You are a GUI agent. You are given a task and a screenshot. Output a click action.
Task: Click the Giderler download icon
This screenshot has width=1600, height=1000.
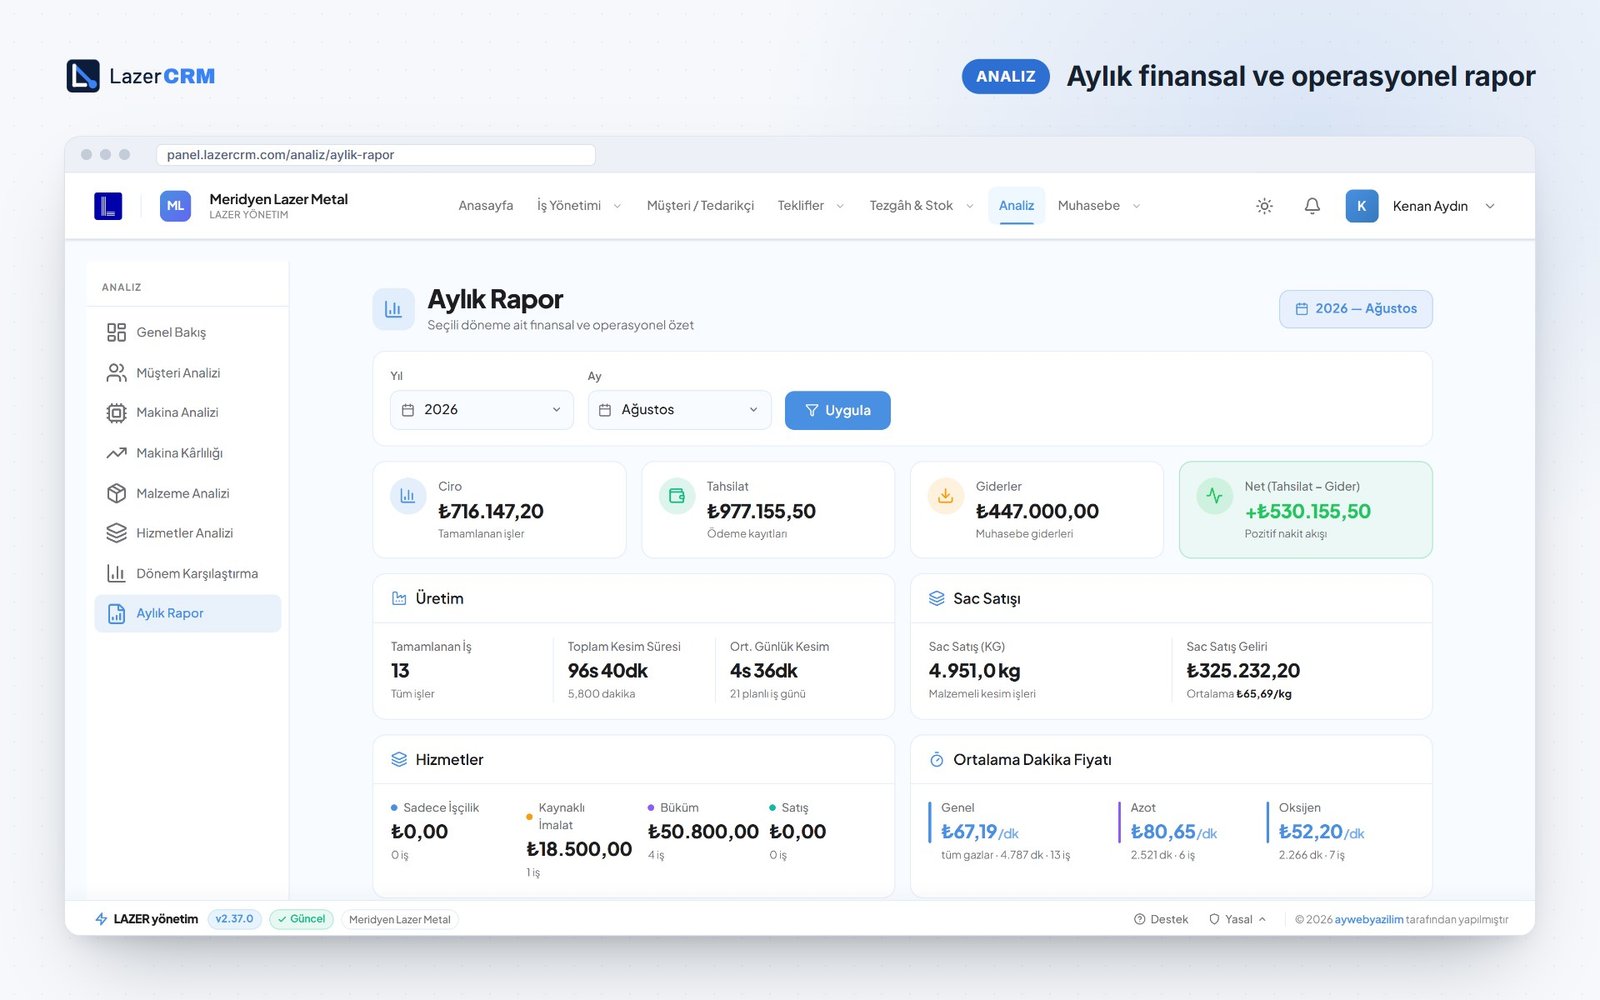pyautogui.click(x=946, y=496)
